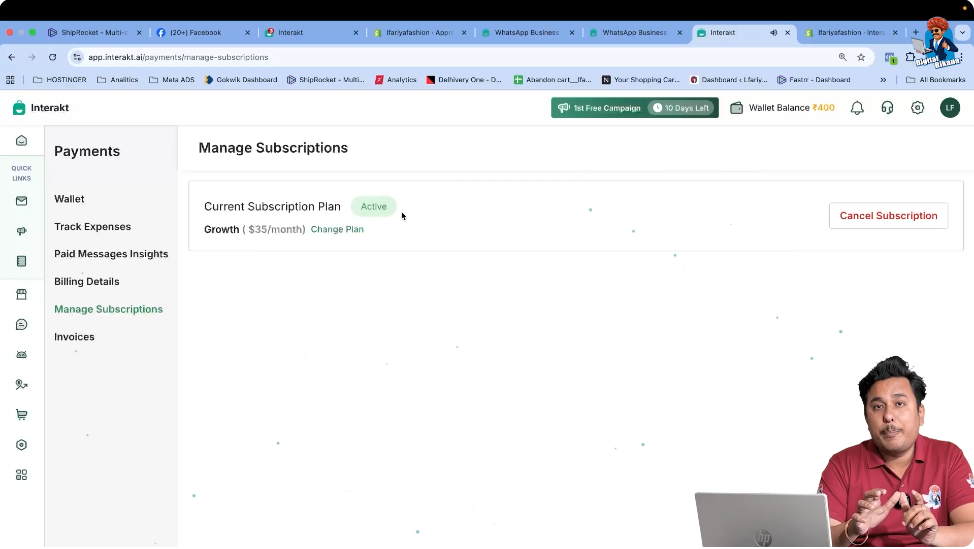Viewport: 974px width, 549px height.
Task: Open the inbox envelope icon in sidebar
Action: pos(21,201)
